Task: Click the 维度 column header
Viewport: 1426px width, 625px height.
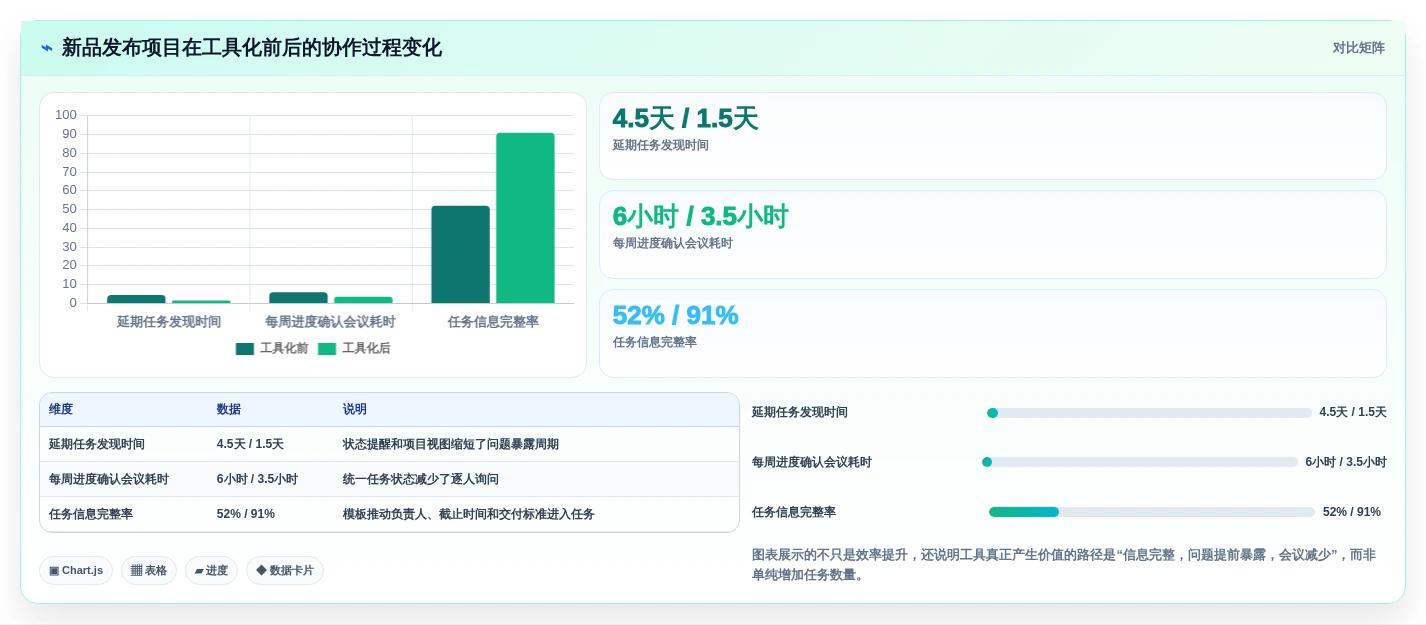Action: (61, 409)
